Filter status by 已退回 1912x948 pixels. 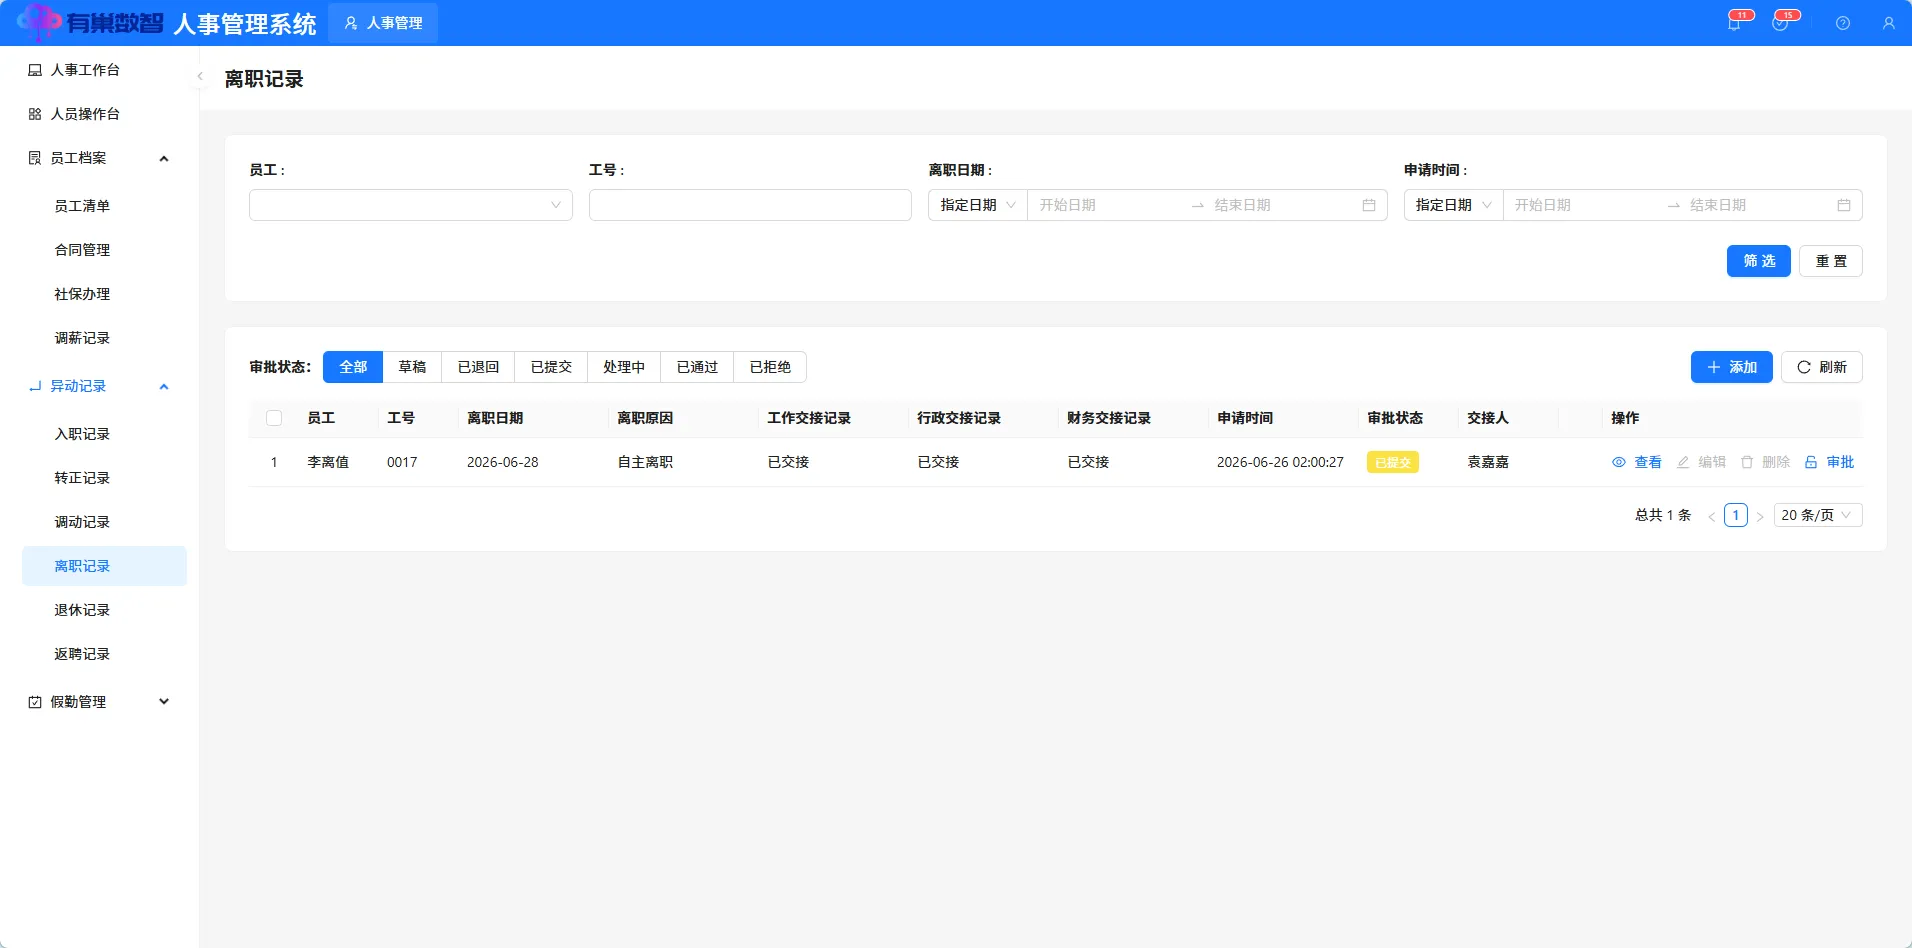click(478, 367)
